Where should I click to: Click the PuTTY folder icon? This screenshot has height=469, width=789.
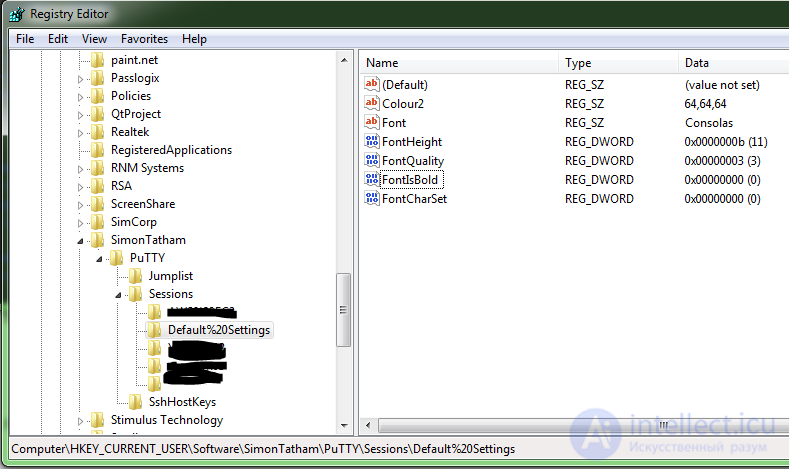pyautogui.click(x=117, y=258)
